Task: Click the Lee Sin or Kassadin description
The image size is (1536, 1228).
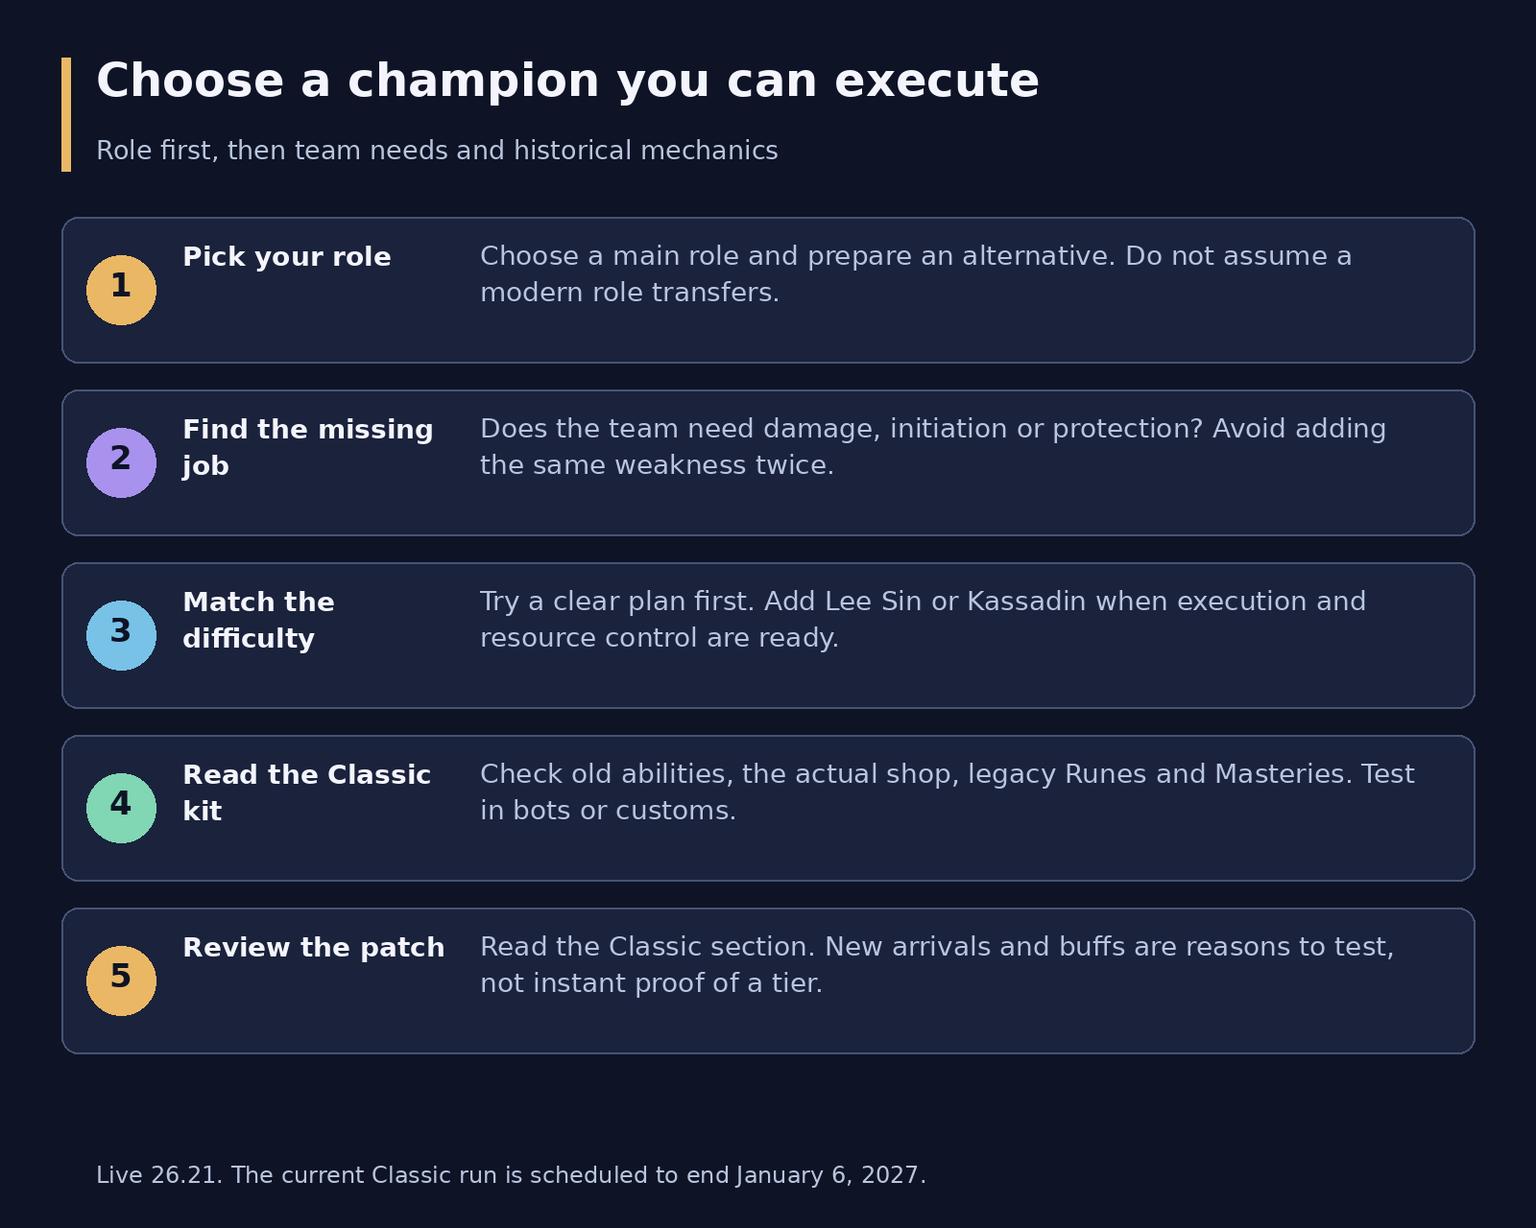Action: click(x=923, y=619)
